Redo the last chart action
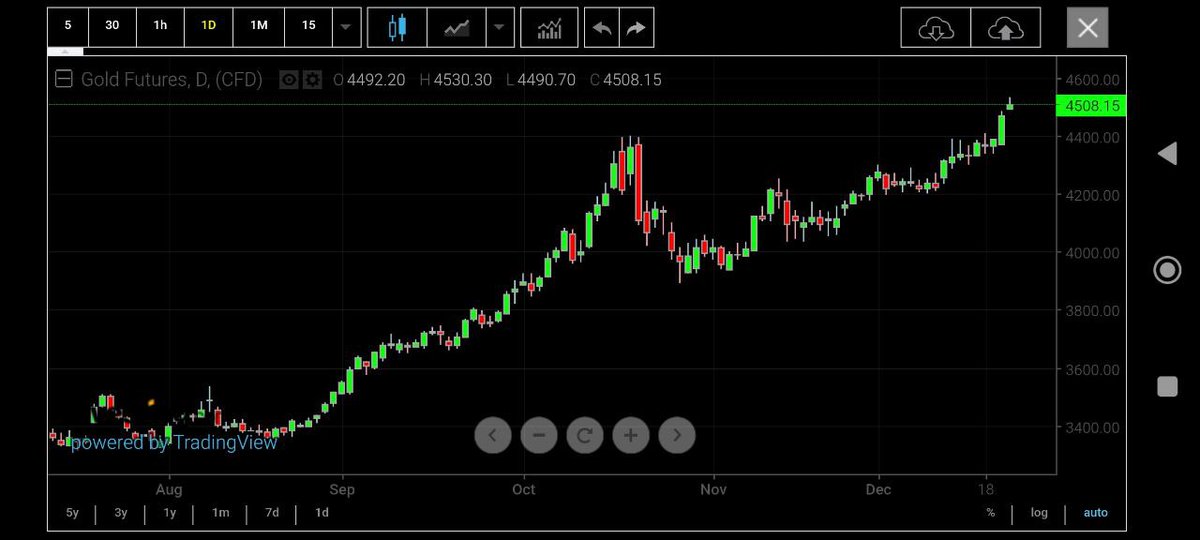Screen dimensions: 1200x540 tap(635, 28)
